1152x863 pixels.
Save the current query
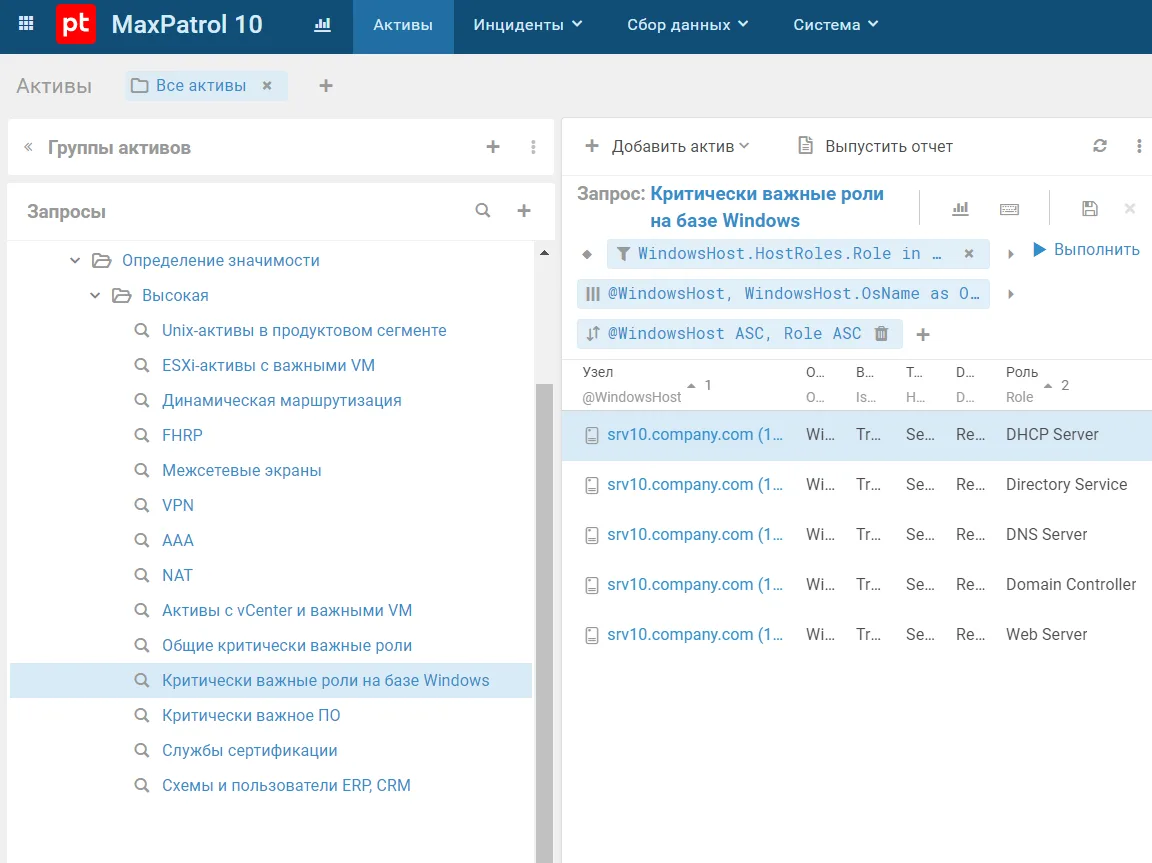point(1090,209)
